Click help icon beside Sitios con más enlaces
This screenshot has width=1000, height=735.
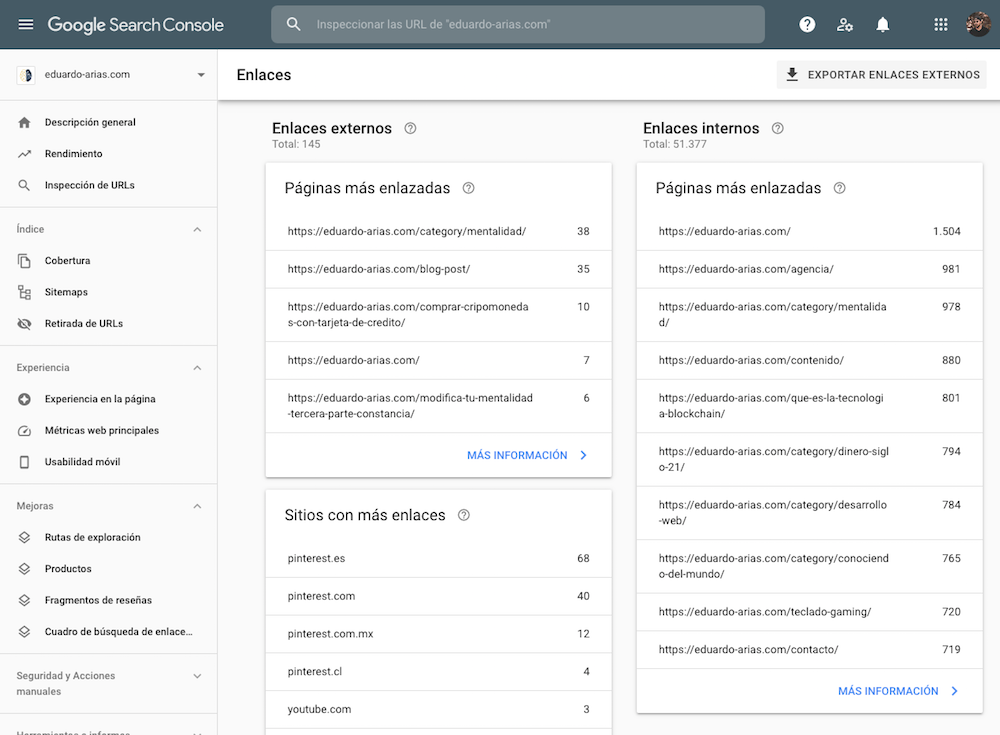[x=464, y=515]
